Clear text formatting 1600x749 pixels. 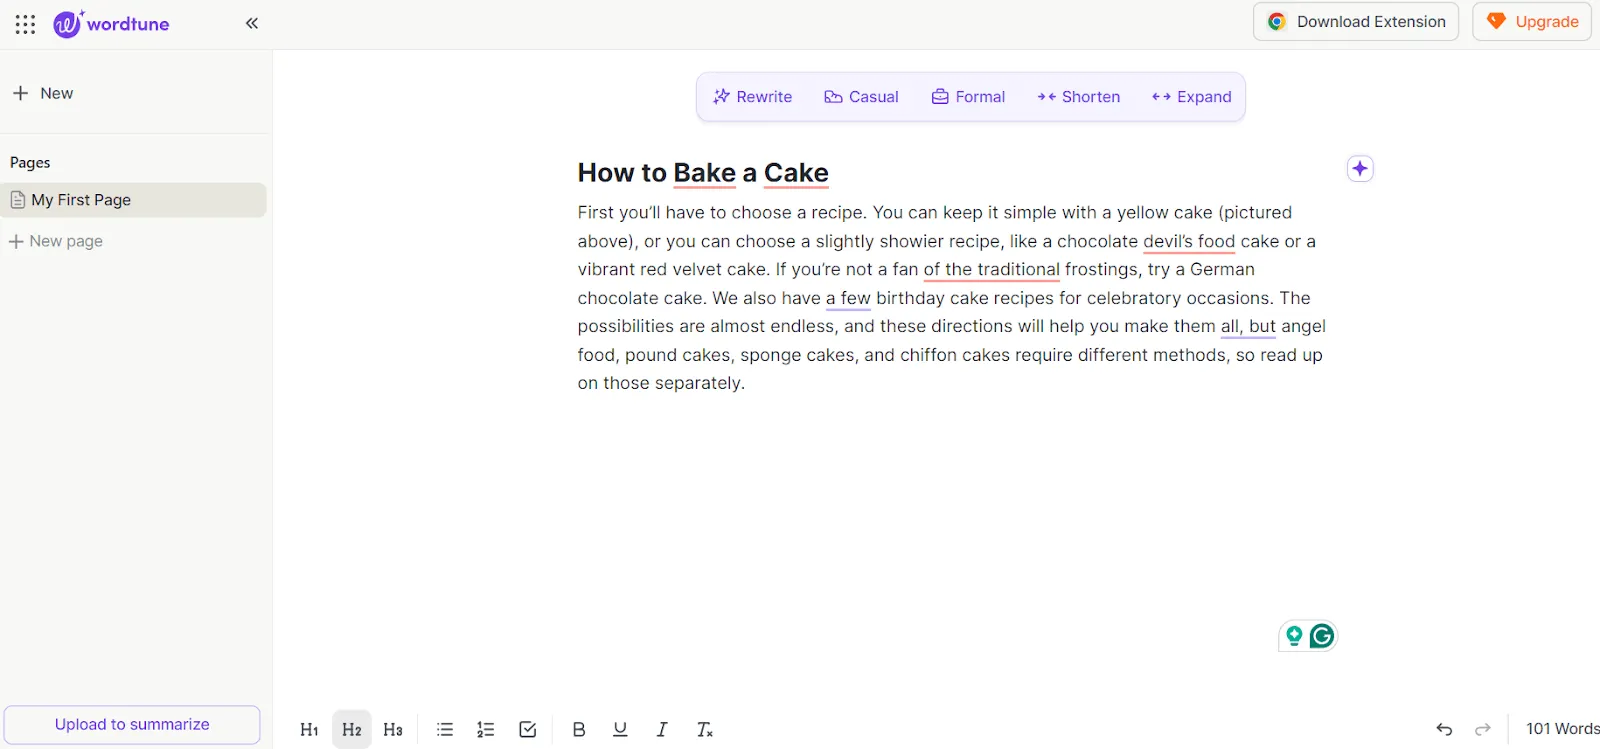click(705, 730)
